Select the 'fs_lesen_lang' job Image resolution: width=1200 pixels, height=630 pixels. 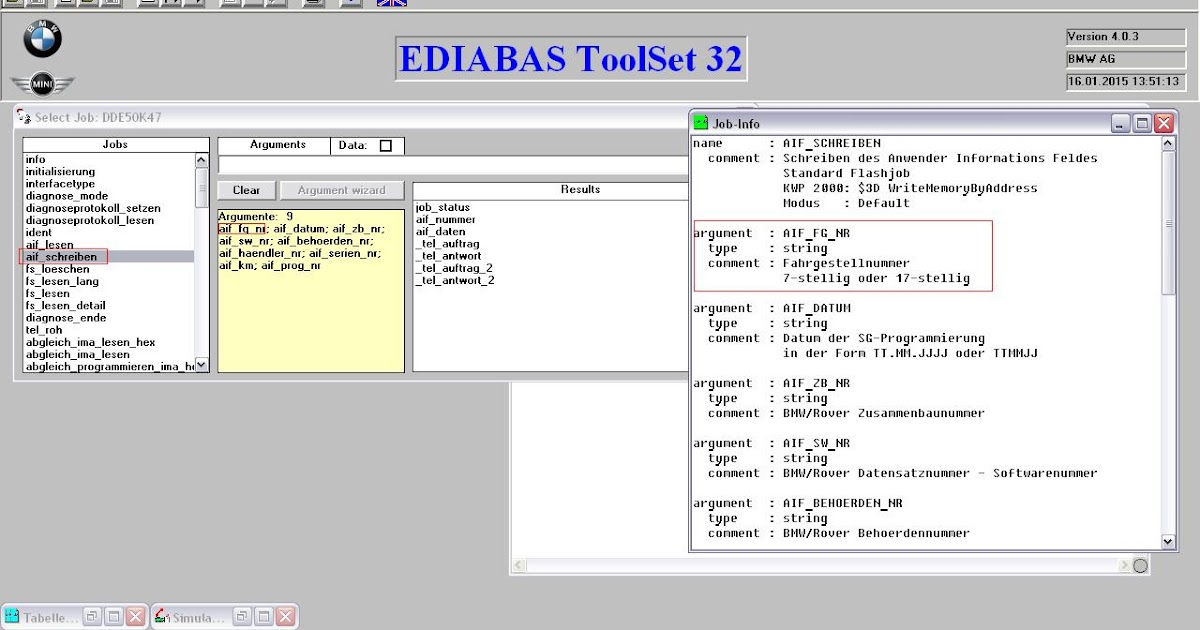click(x=62, y=282)
